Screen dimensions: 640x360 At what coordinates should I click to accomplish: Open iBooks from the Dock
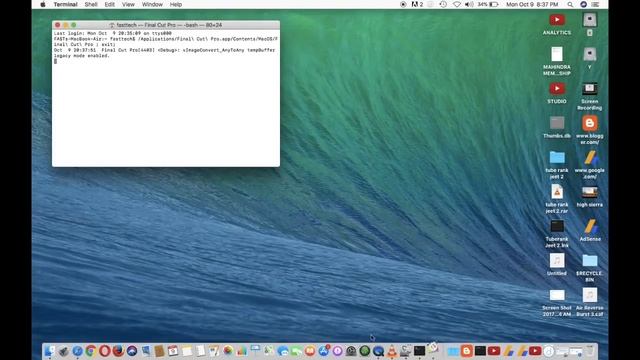pyautogui.click(x=310, y=351)
